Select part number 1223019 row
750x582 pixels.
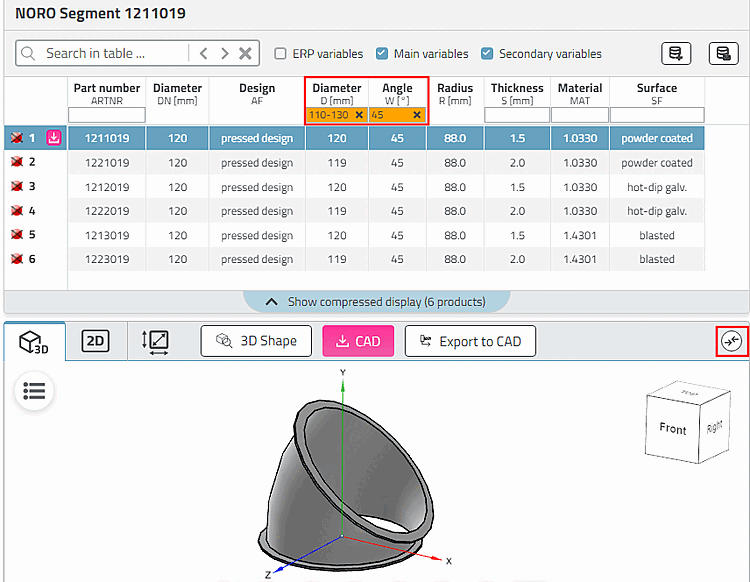click(x=107, y=259)
